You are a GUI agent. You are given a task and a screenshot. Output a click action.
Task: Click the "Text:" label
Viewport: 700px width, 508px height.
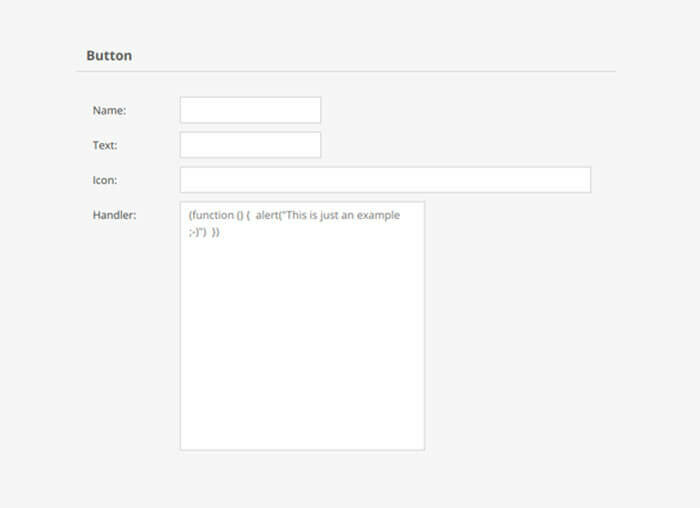(105, 146)
